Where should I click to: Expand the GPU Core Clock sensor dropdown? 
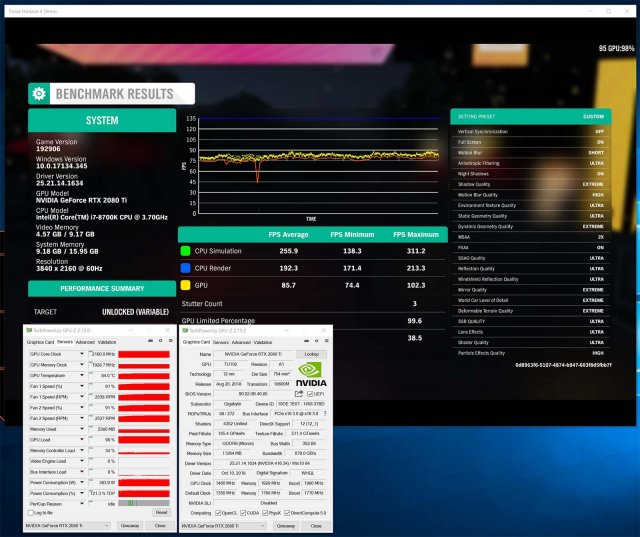pyautogui.click(x=82, y=354)
